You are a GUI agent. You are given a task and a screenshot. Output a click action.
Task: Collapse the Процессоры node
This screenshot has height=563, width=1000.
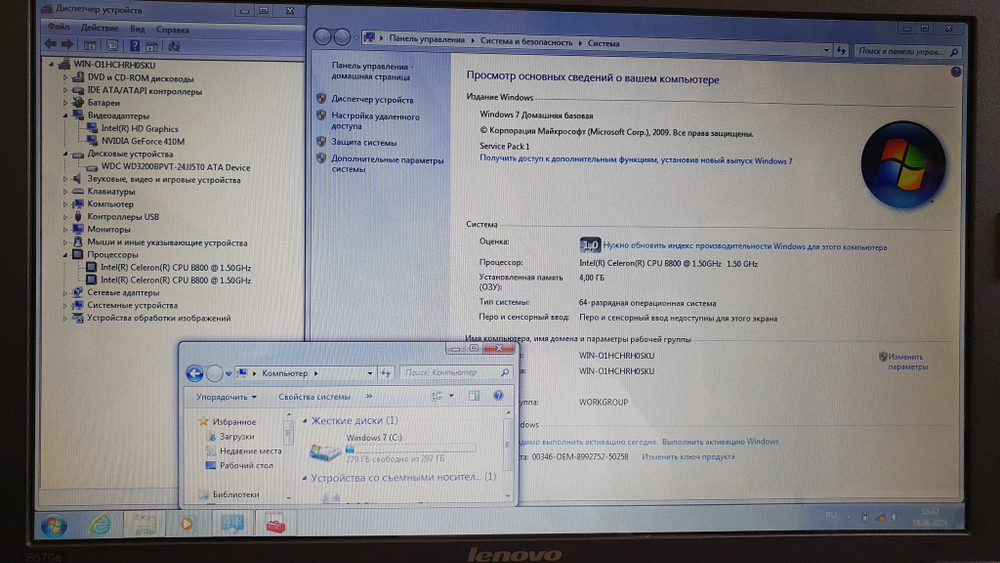tap(65, 254)
